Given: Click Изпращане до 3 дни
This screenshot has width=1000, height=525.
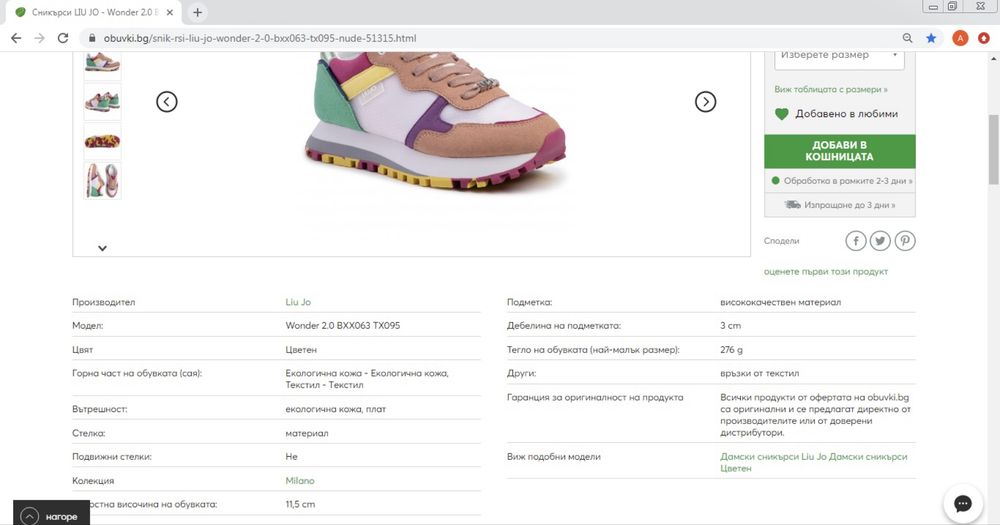Looking at the screenshot, I should click(849, 205).
